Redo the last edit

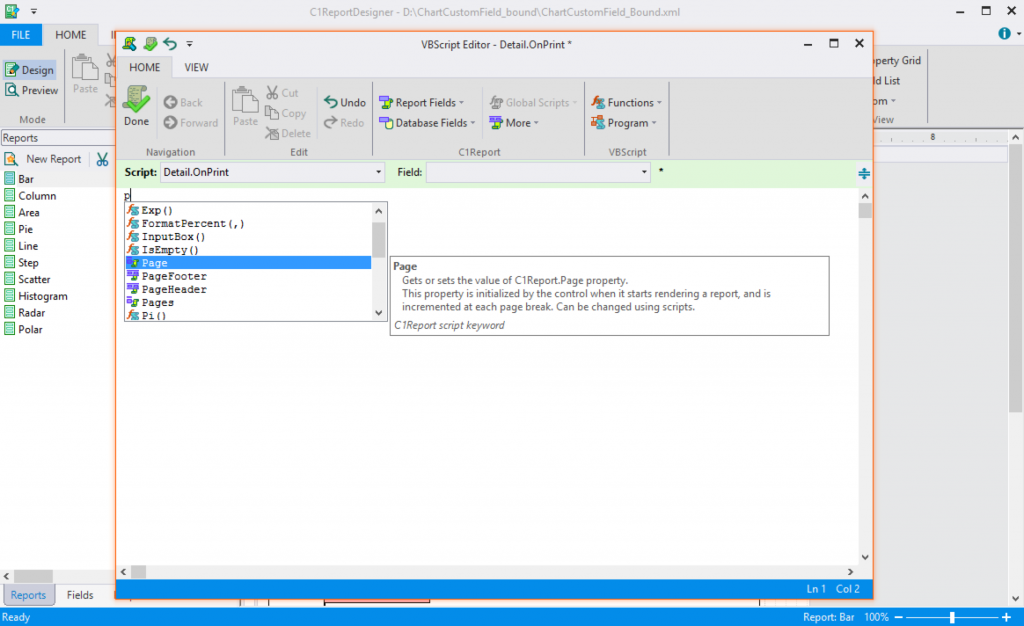344,123
